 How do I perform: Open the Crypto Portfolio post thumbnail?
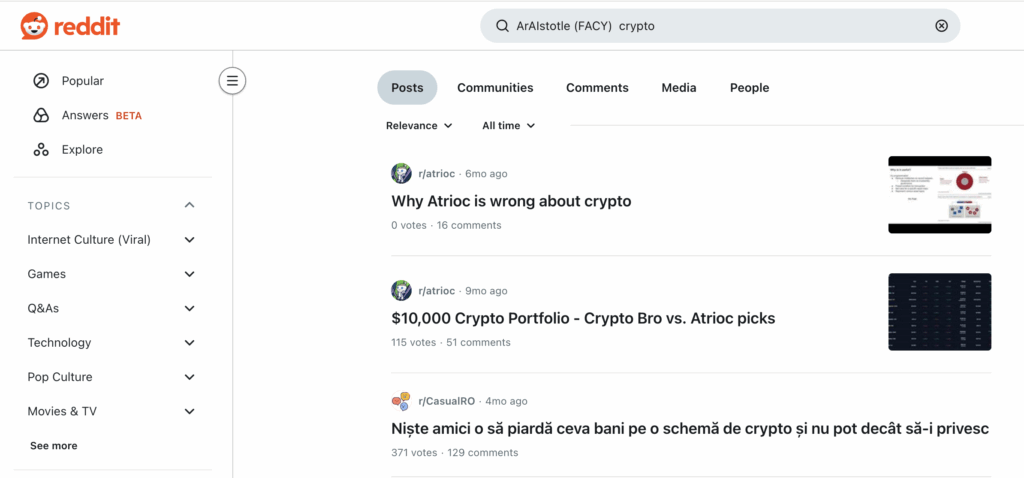939,312
